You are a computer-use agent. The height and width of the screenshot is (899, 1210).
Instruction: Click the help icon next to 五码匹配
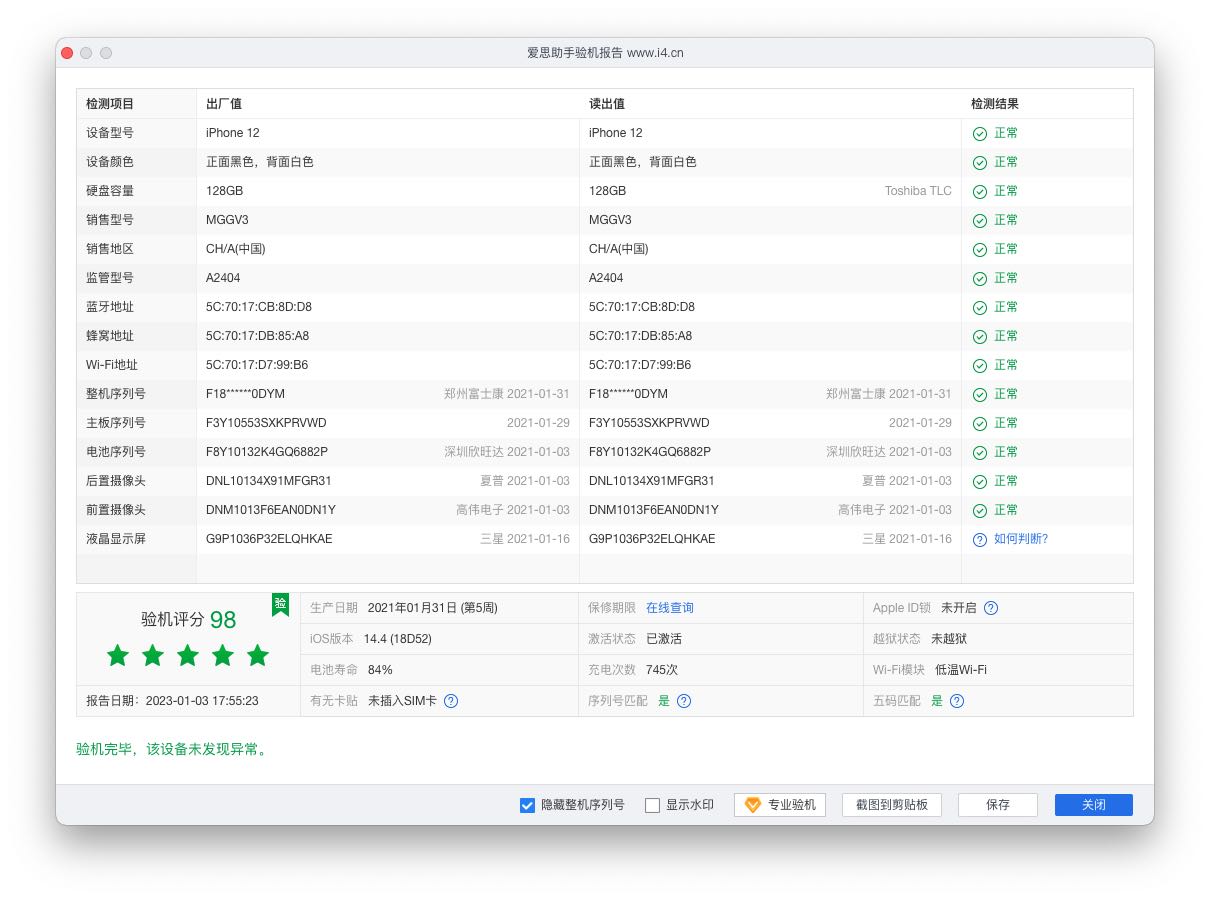[957, 701]
